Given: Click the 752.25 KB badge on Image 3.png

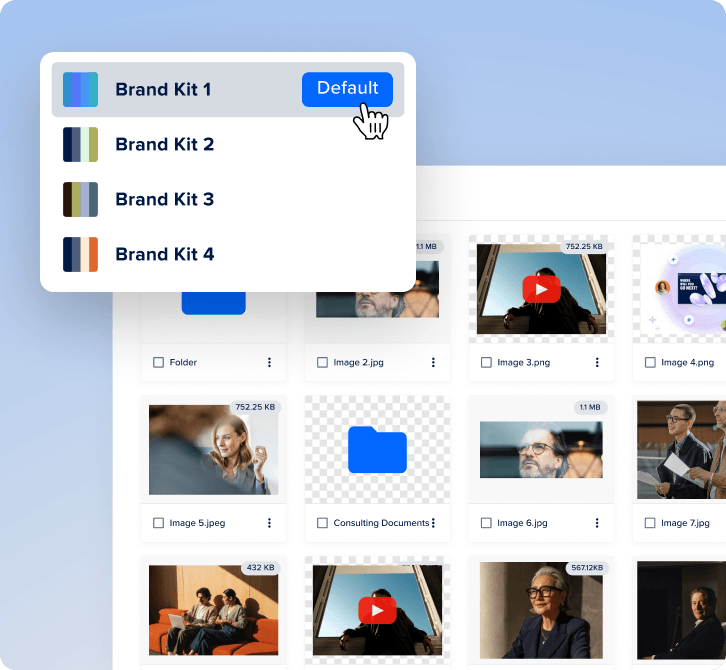Looking at the screenshot, I should tap(584, 246).
